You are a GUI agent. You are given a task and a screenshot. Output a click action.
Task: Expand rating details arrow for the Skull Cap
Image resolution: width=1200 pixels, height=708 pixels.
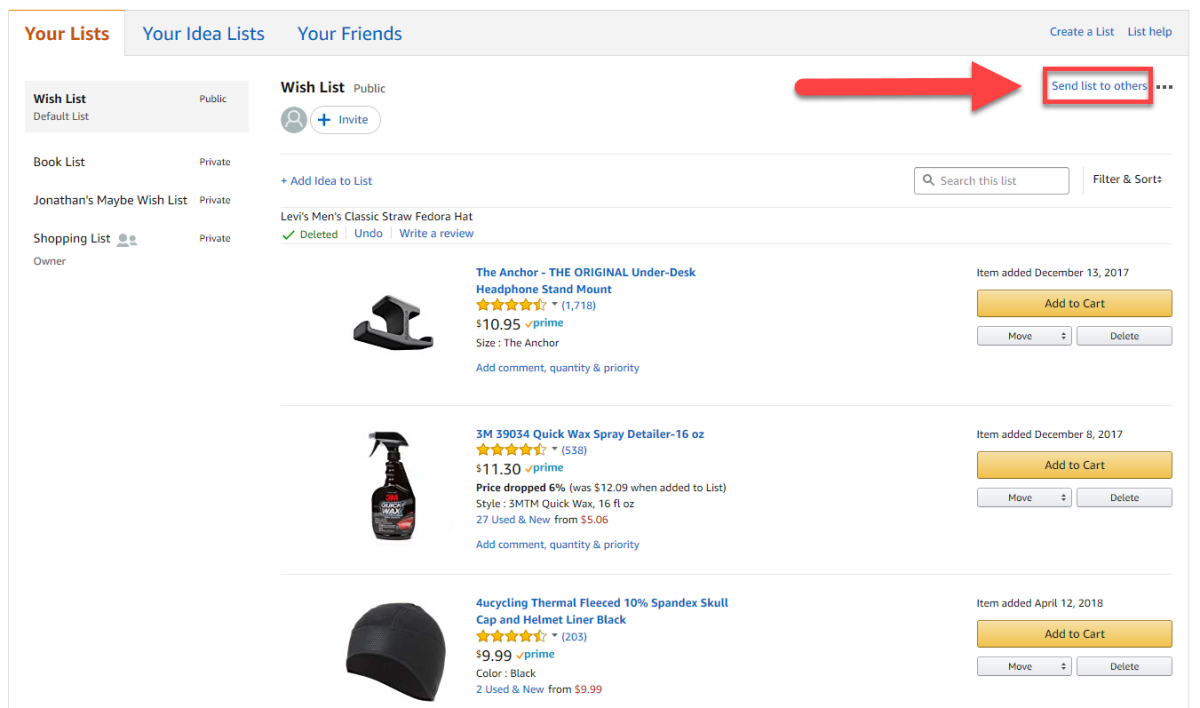[x=555, y=636]
